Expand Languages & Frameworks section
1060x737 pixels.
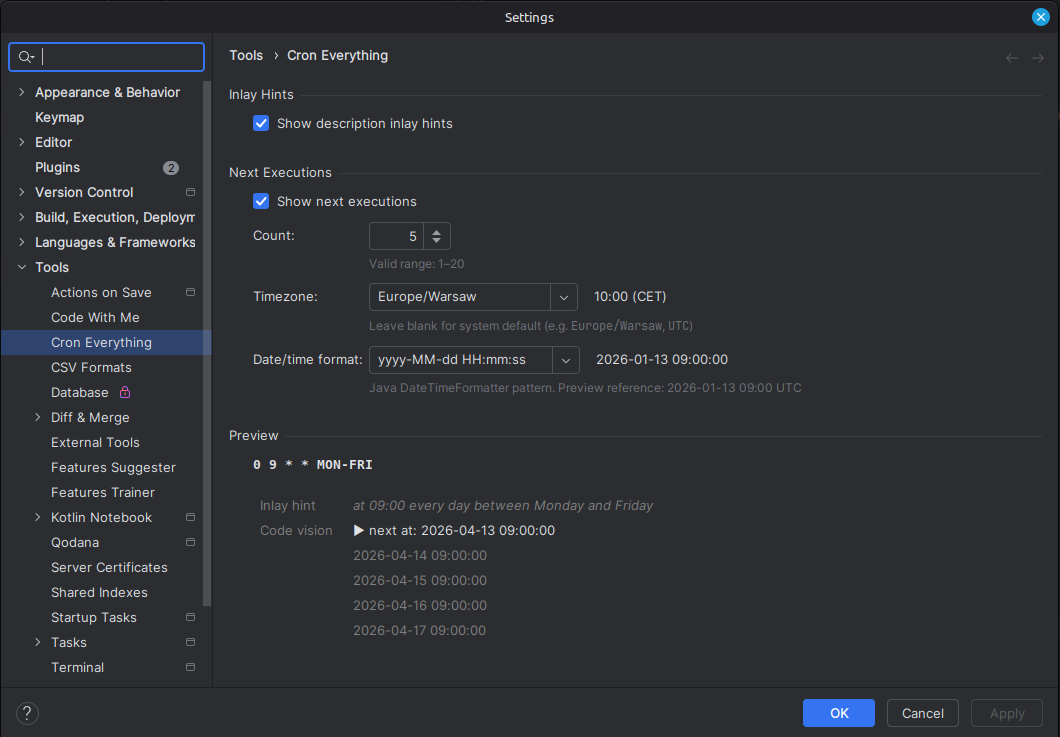(22, 242)
